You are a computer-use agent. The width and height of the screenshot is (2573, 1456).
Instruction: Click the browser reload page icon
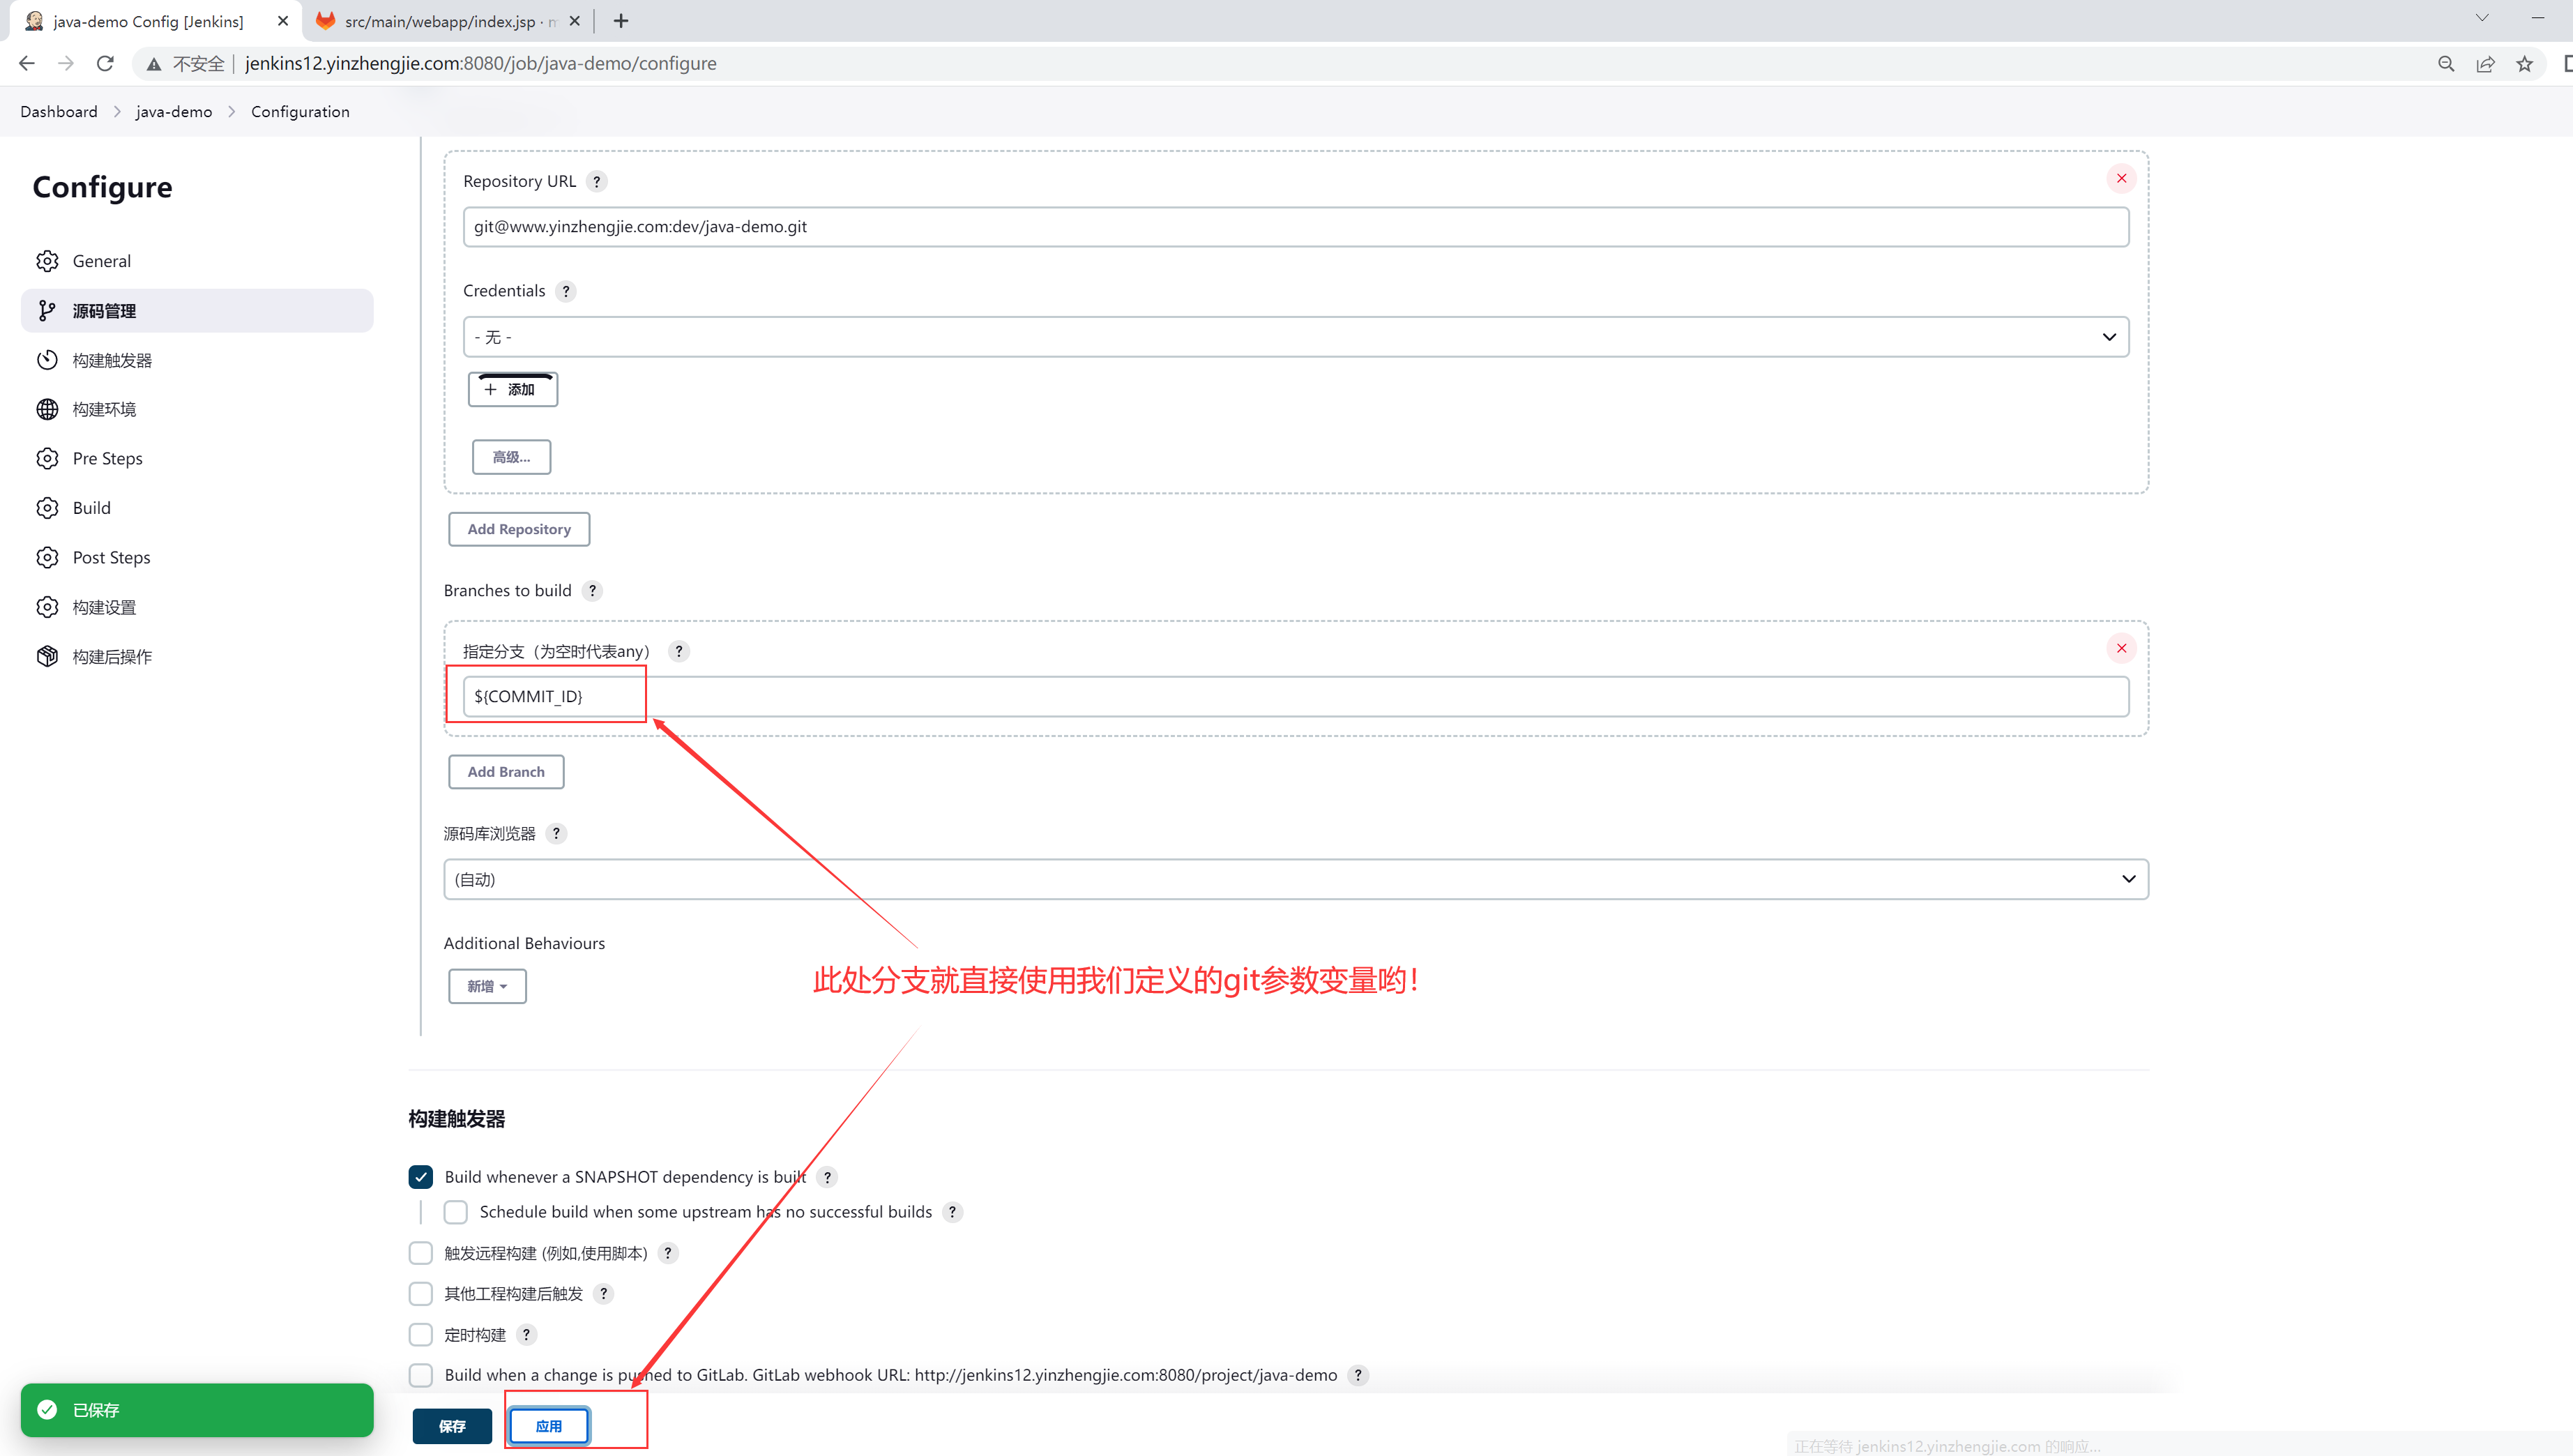[105, 64]
